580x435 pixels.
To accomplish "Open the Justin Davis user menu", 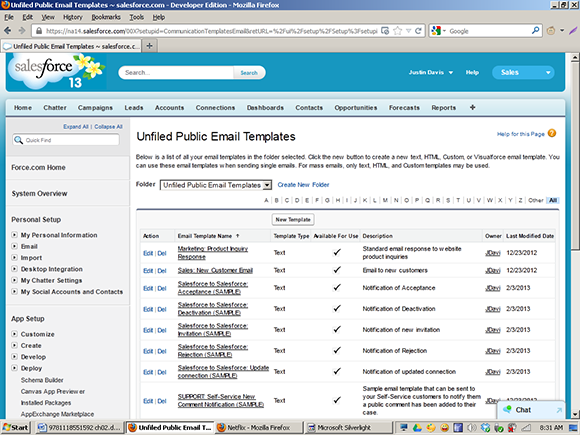I will coord(431,72).
